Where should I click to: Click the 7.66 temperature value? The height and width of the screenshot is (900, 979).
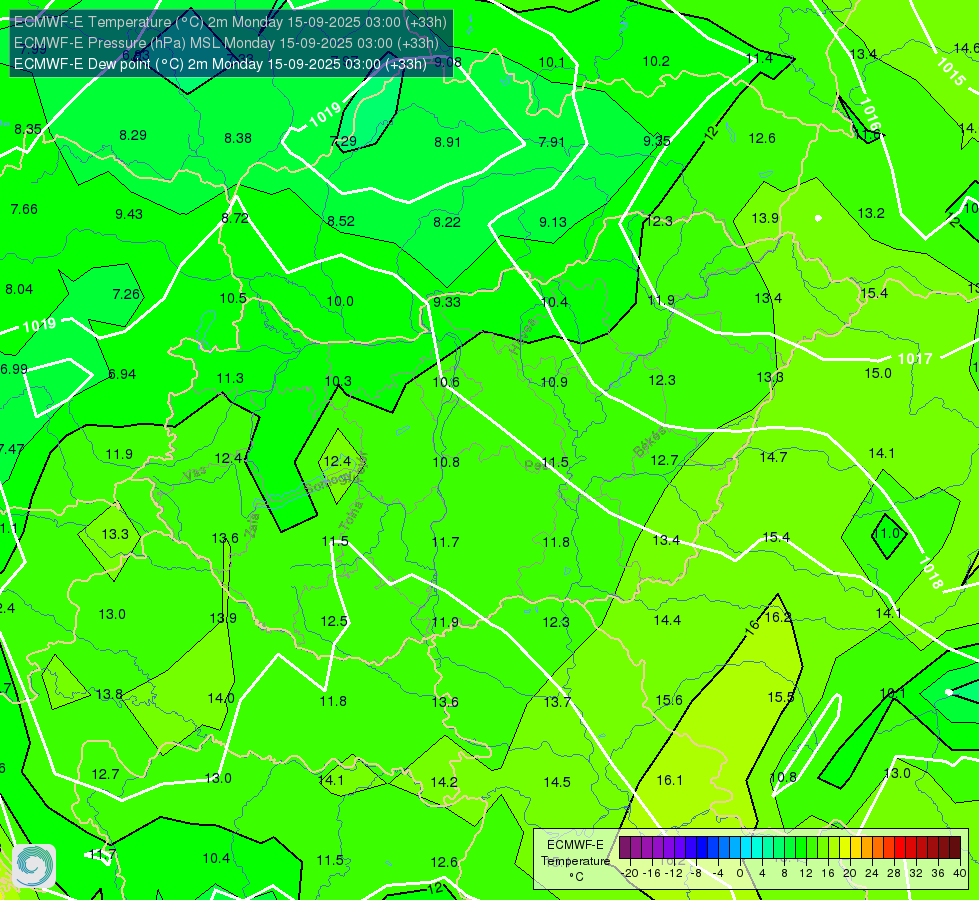coord(24,209)
